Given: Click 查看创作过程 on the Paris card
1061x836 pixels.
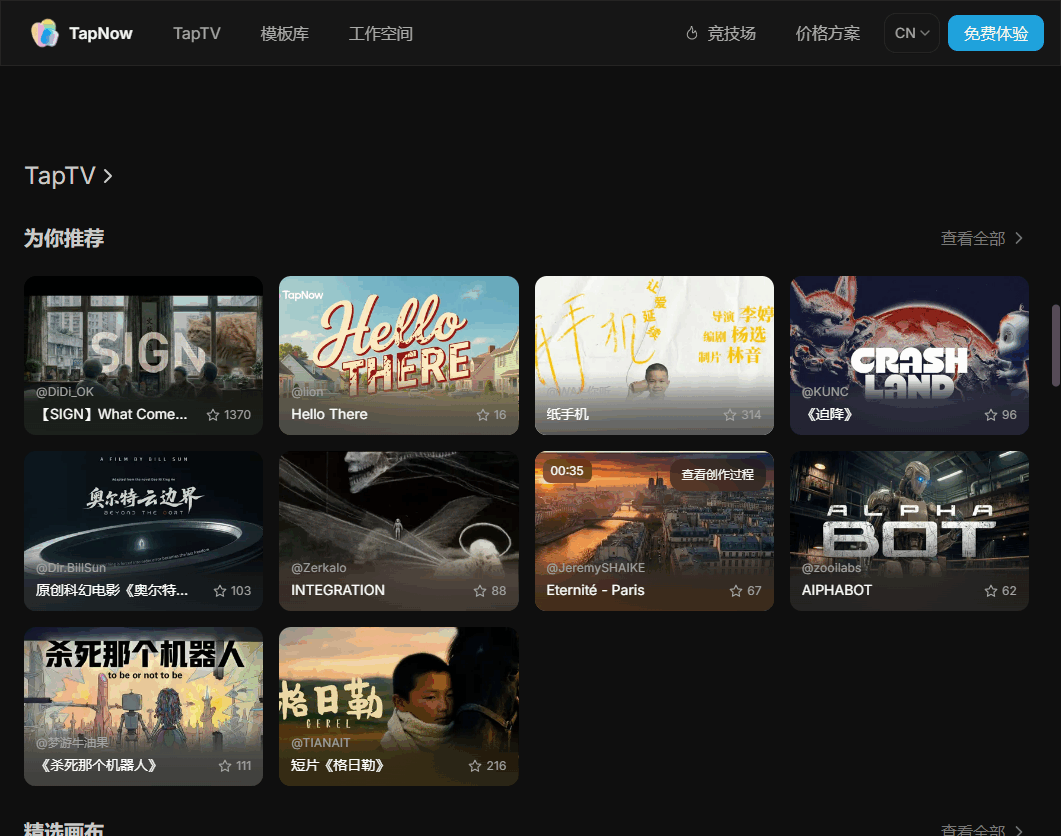Looking at the screenshot, I should point(717,475).
